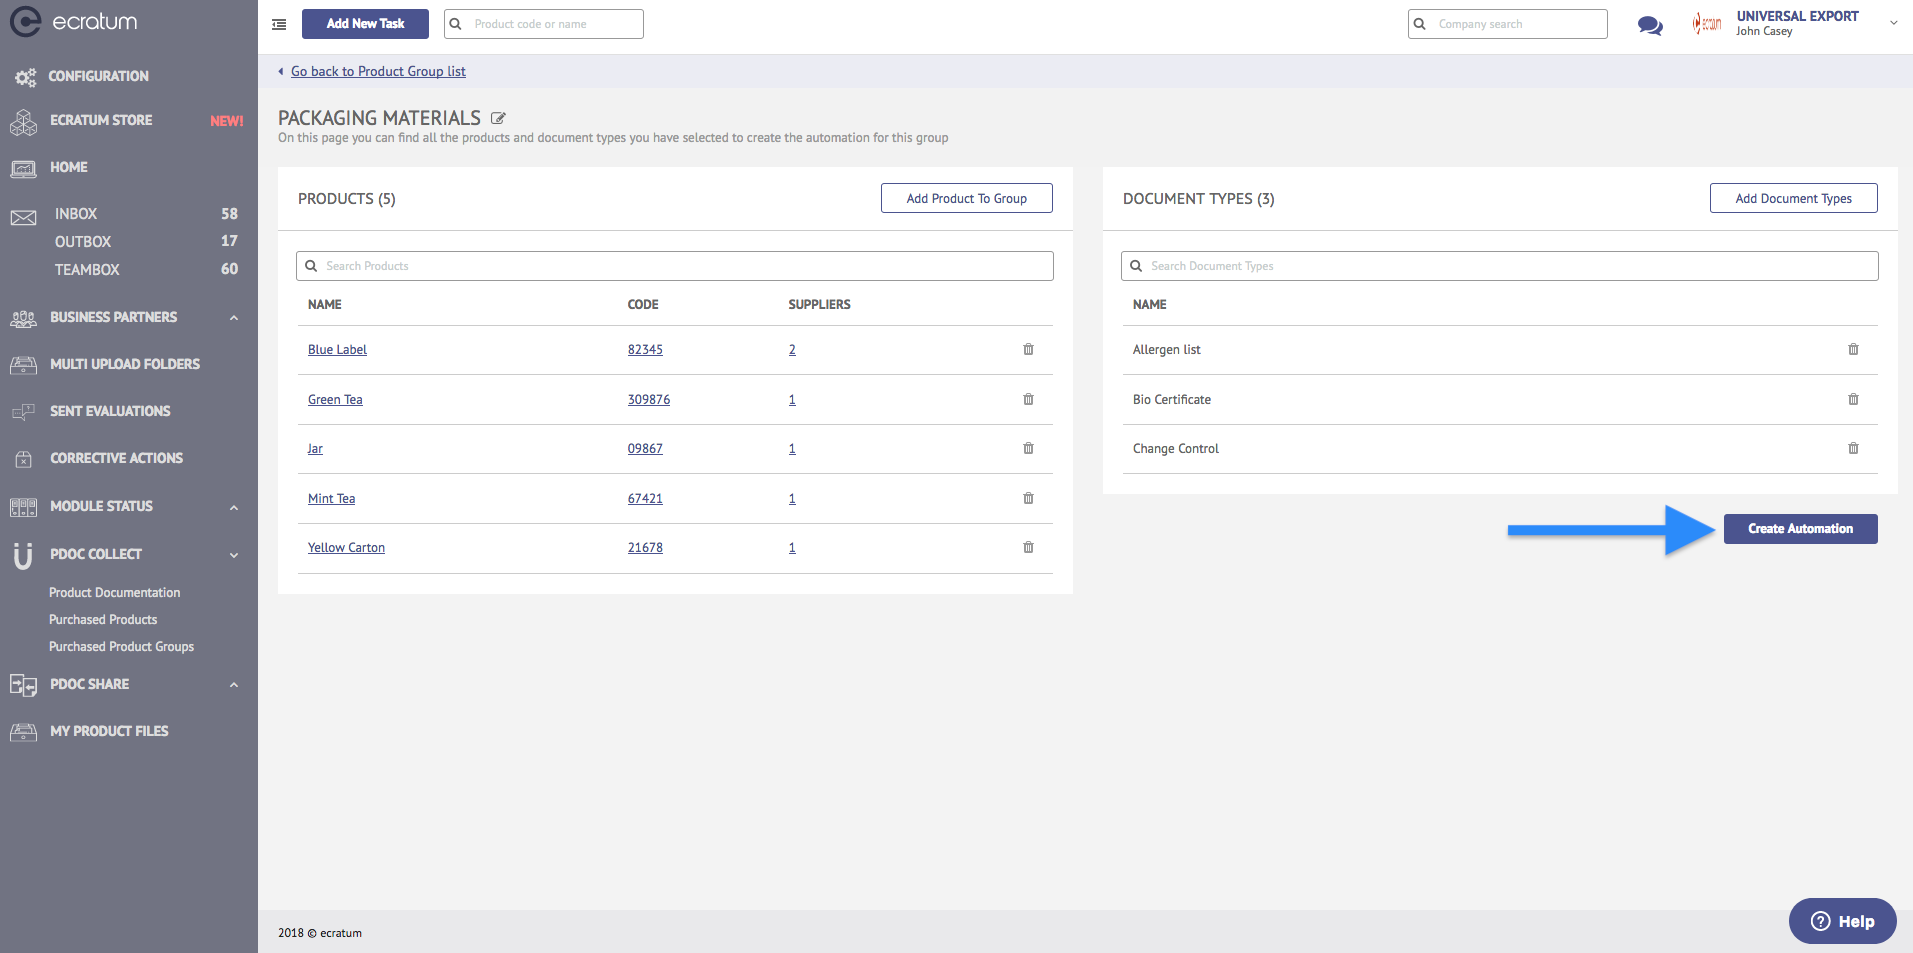The width and height of the screenshot is (1913, 953).
Task: Delete Blue Label from the group
Action: (1028, 350)
